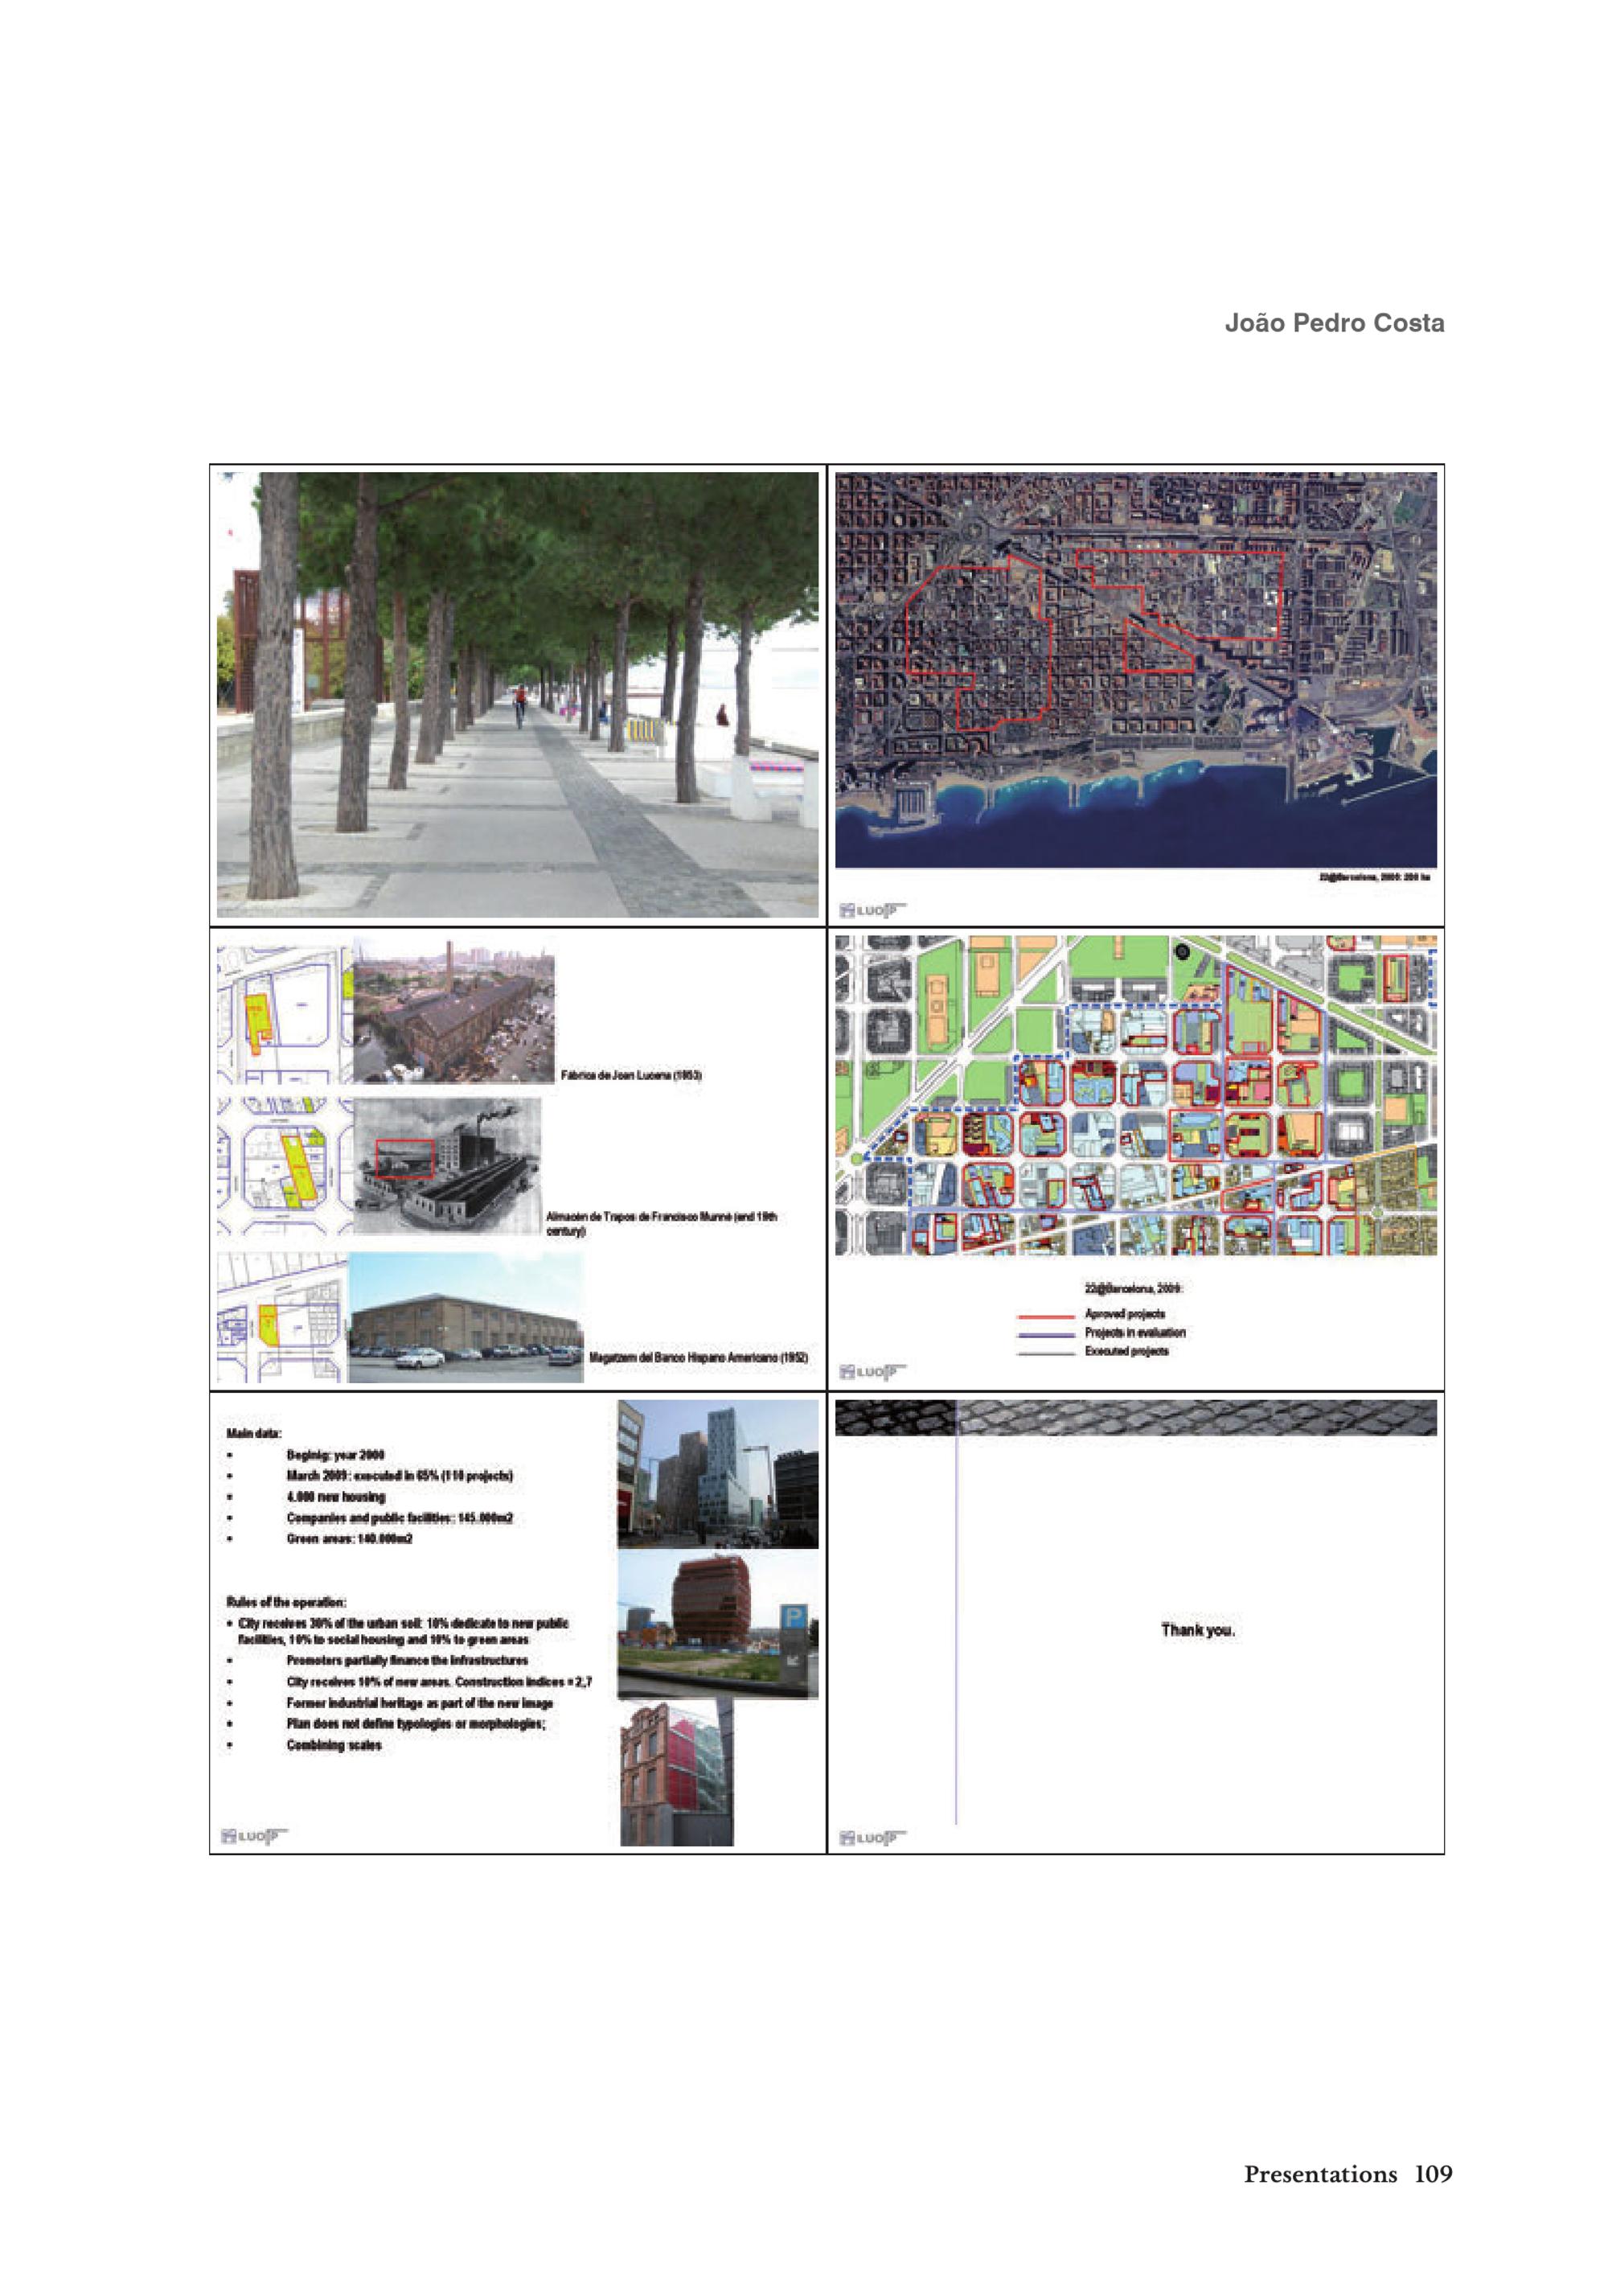Screen dimensions: 1608x2296
Task: Click the Thank you text
Action: pyautogui.click(x=1197, y=1630)
